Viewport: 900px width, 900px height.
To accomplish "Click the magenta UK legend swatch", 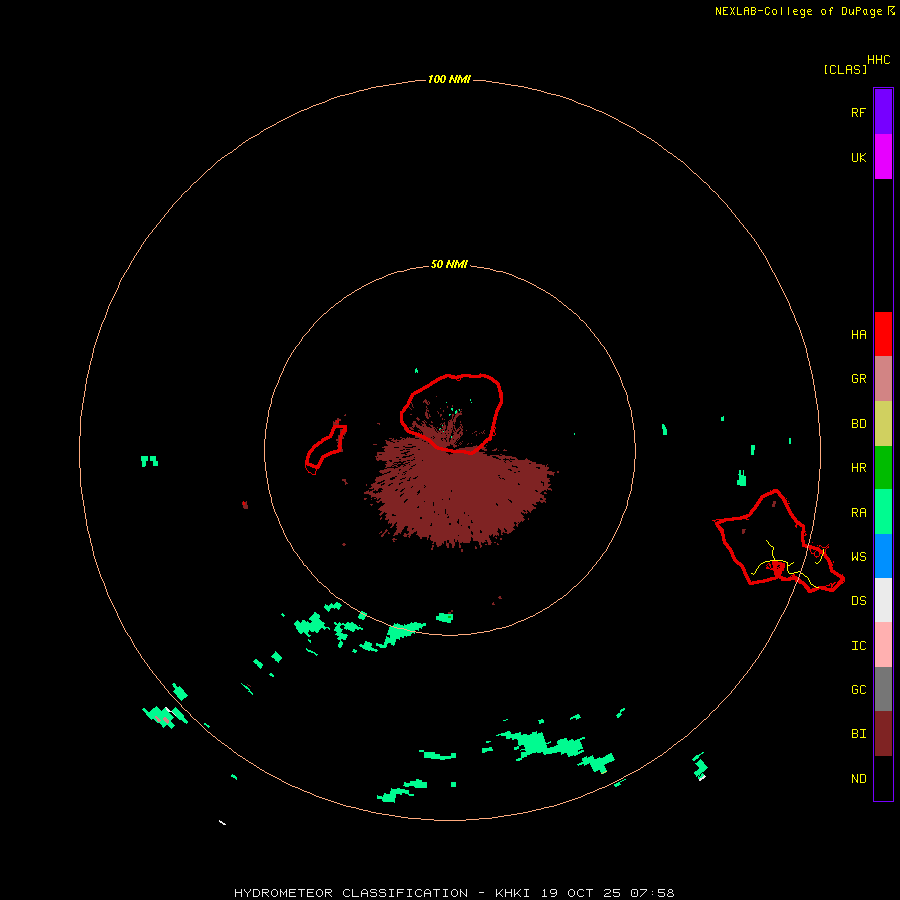I will (883, 157).
